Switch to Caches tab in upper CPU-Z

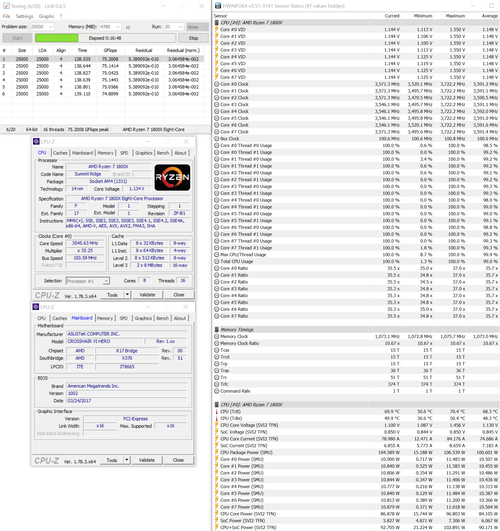point(60,153)
